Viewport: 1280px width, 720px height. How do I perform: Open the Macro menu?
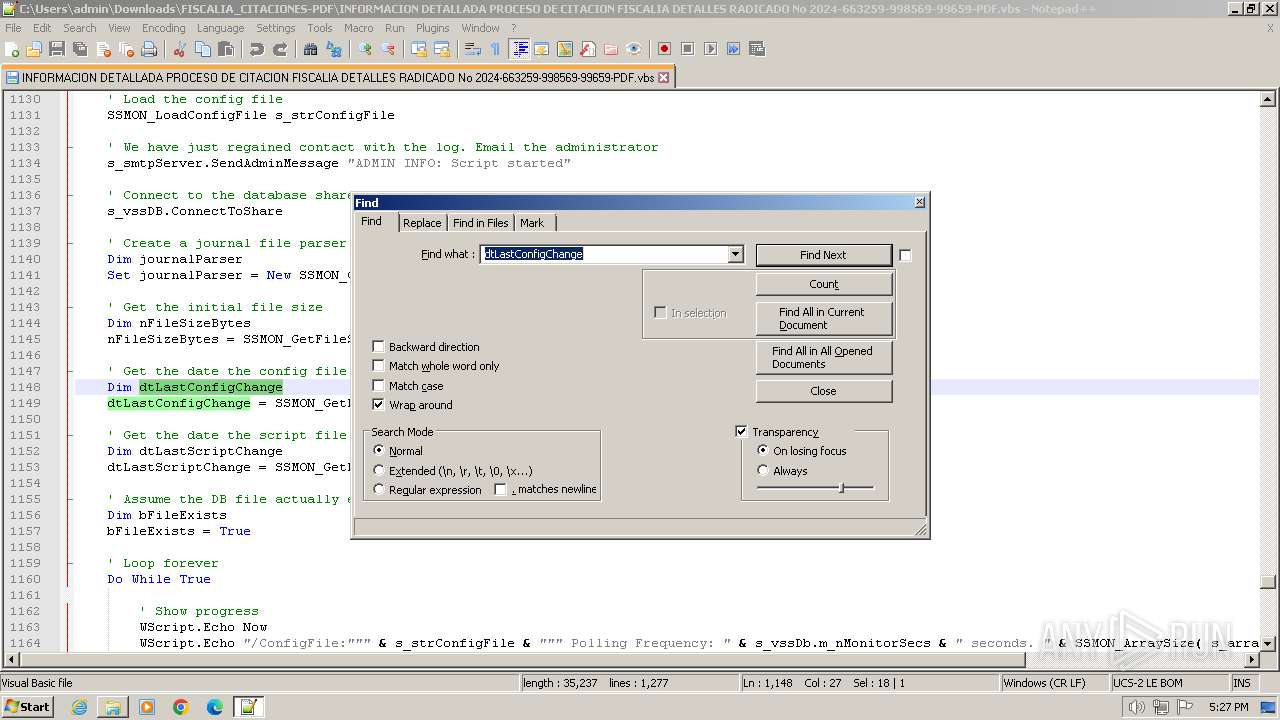point(358,28)
